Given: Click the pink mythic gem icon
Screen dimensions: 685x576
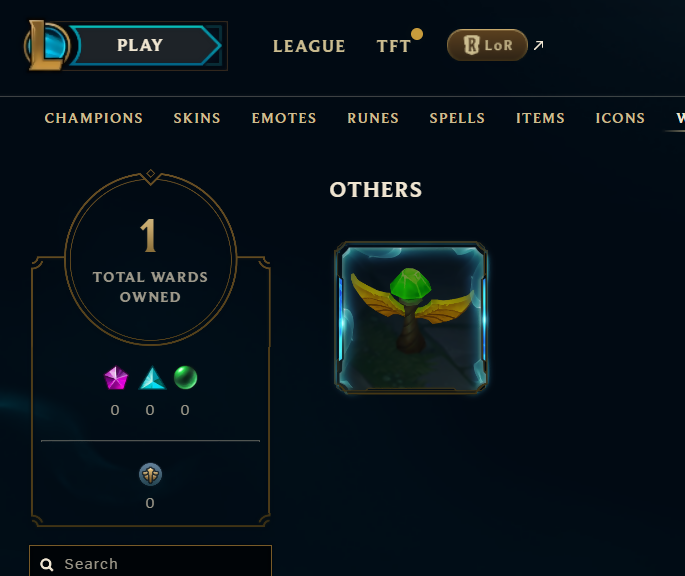Looking at the screenshot, I should click(116, 378).
